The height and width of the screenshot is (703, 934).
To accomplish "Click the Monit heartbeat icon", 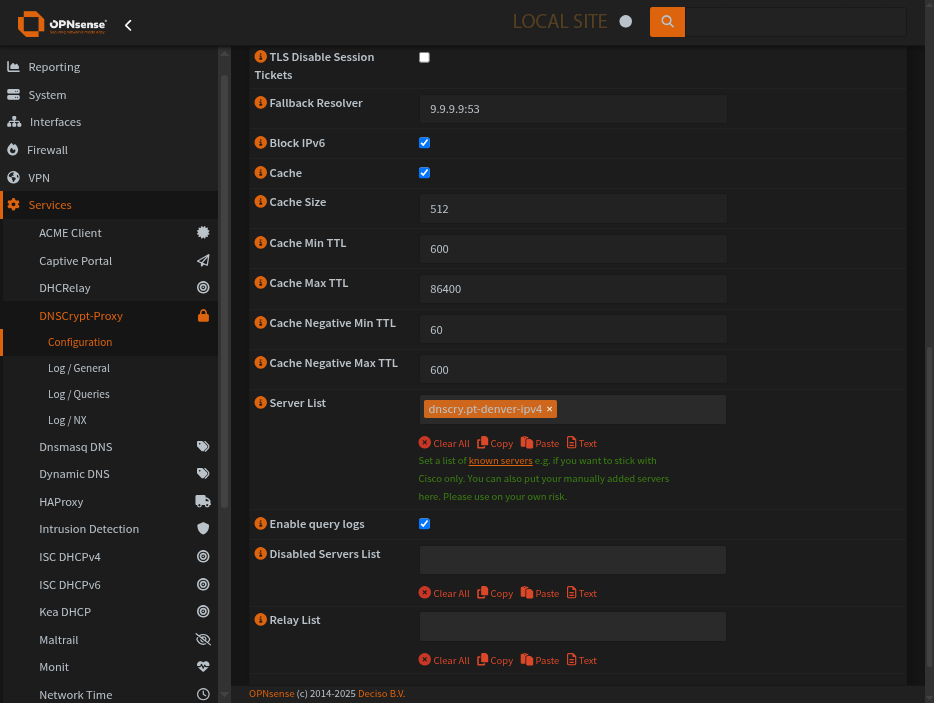I will click(x=203, y=667).
